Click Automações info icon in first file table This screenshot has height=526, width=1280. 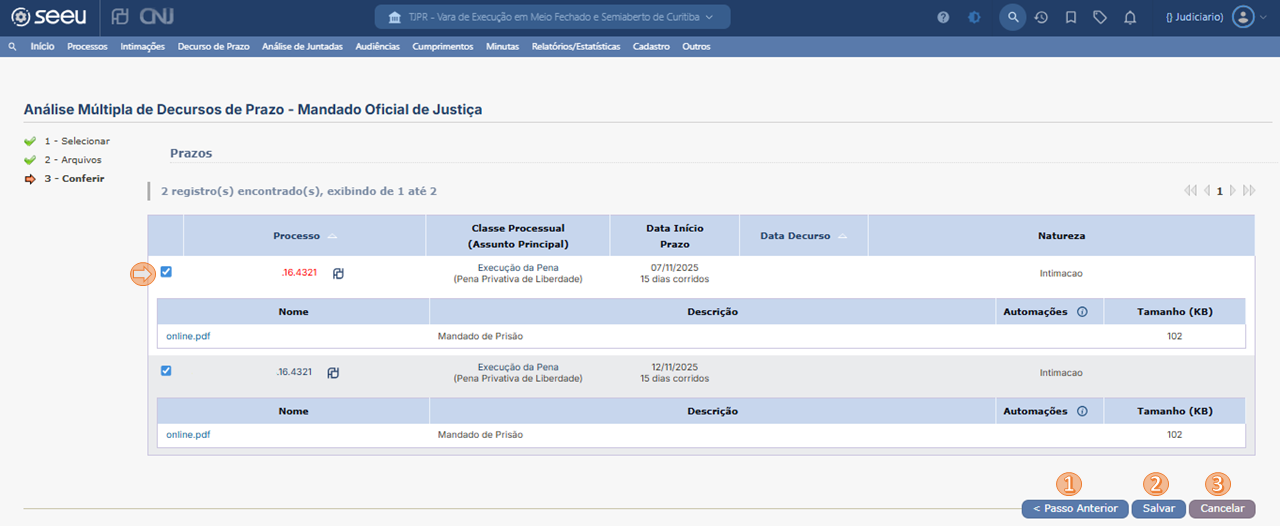pos(1082,312)
